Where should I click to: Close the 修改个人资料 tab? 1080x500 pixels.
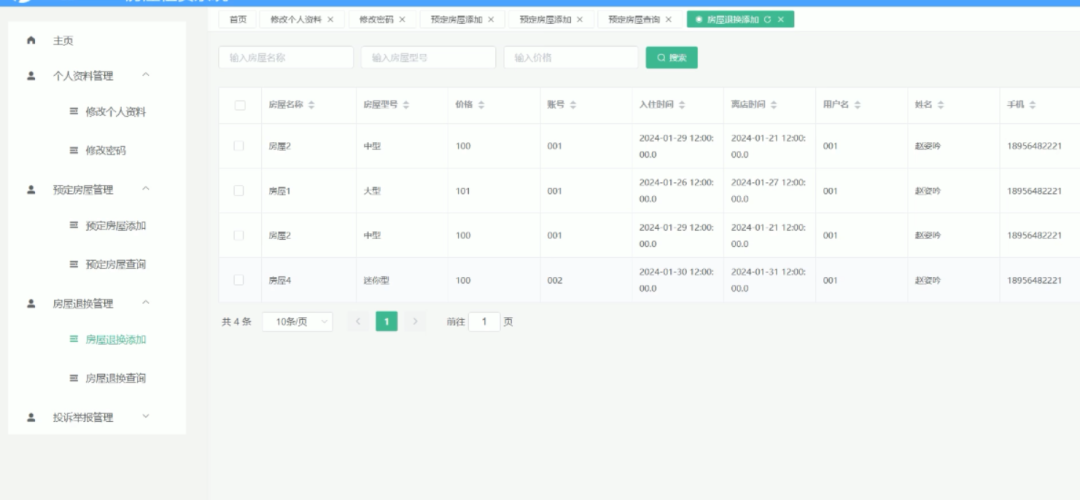coord(331,19)
